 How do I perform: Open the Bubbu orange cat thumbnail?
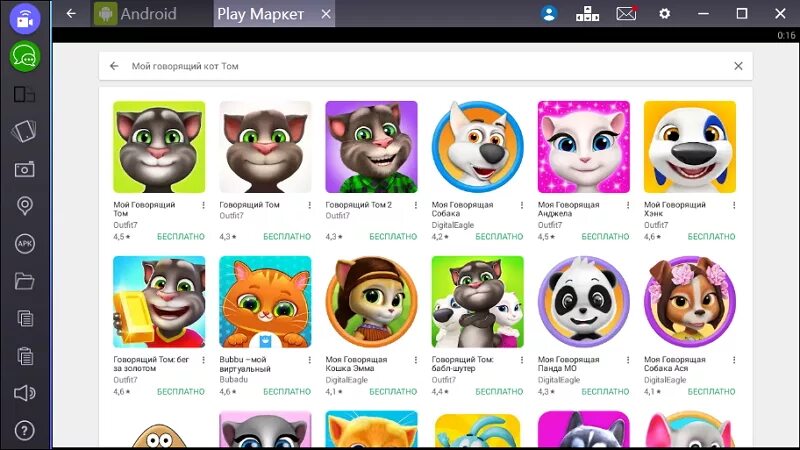265,302
